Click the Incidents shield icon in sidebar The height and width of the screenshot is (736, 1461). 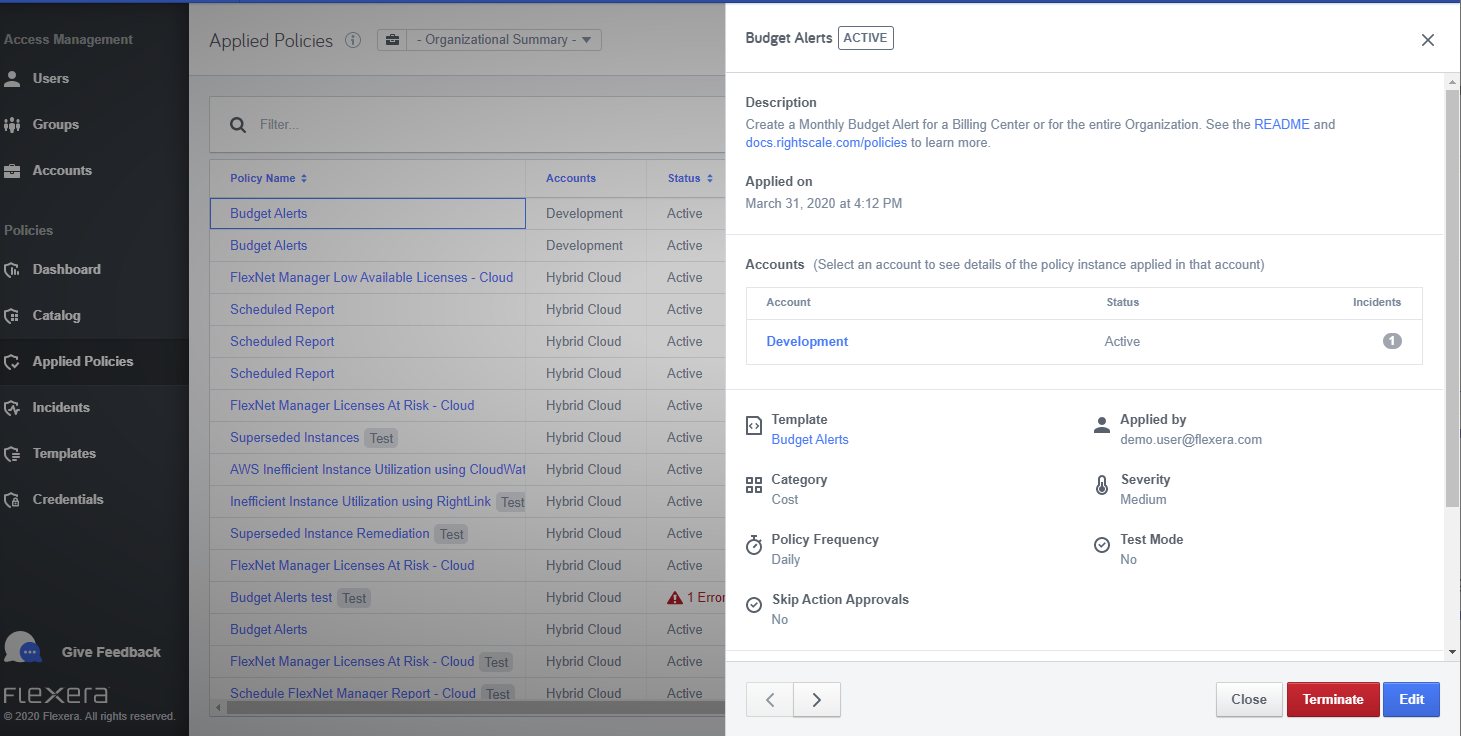click(x=12, y=407)
